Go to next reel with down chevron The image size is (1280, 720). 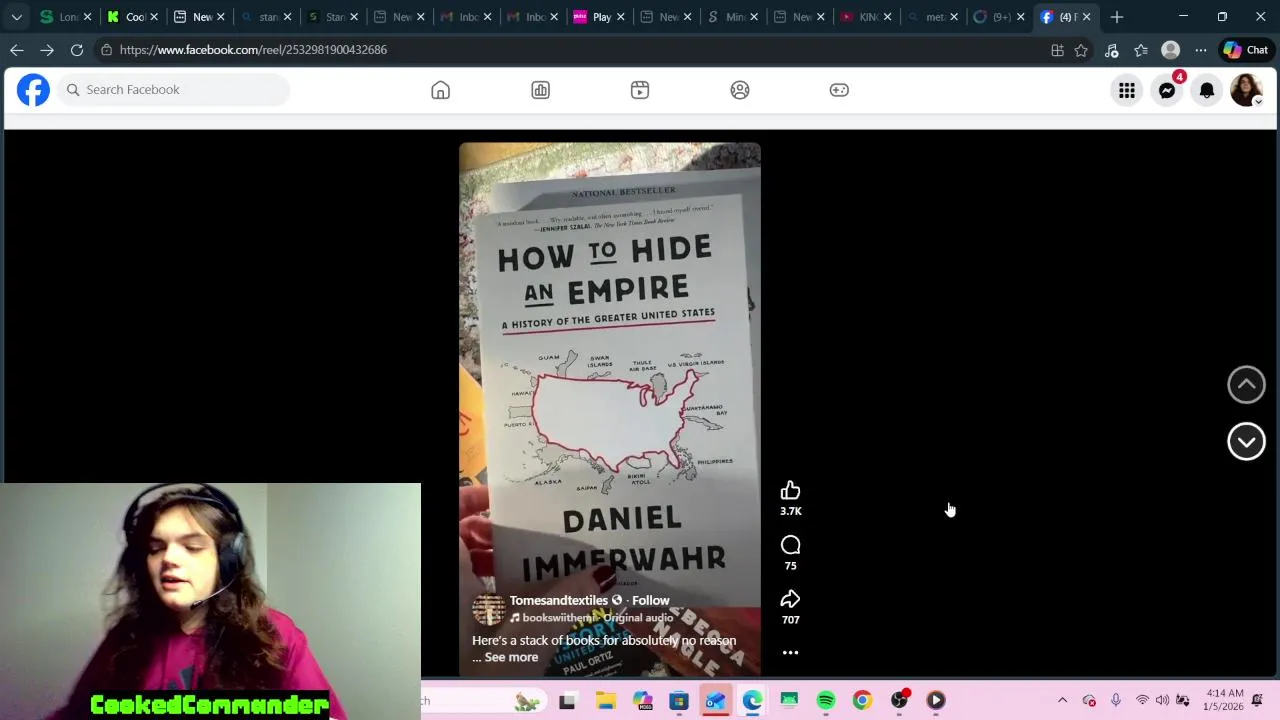(1246, 441)
